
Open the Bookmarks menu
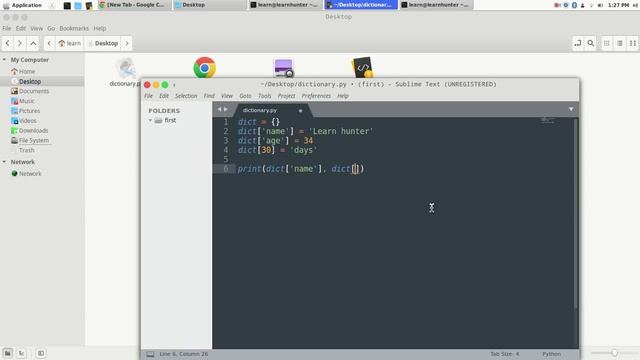74,28
